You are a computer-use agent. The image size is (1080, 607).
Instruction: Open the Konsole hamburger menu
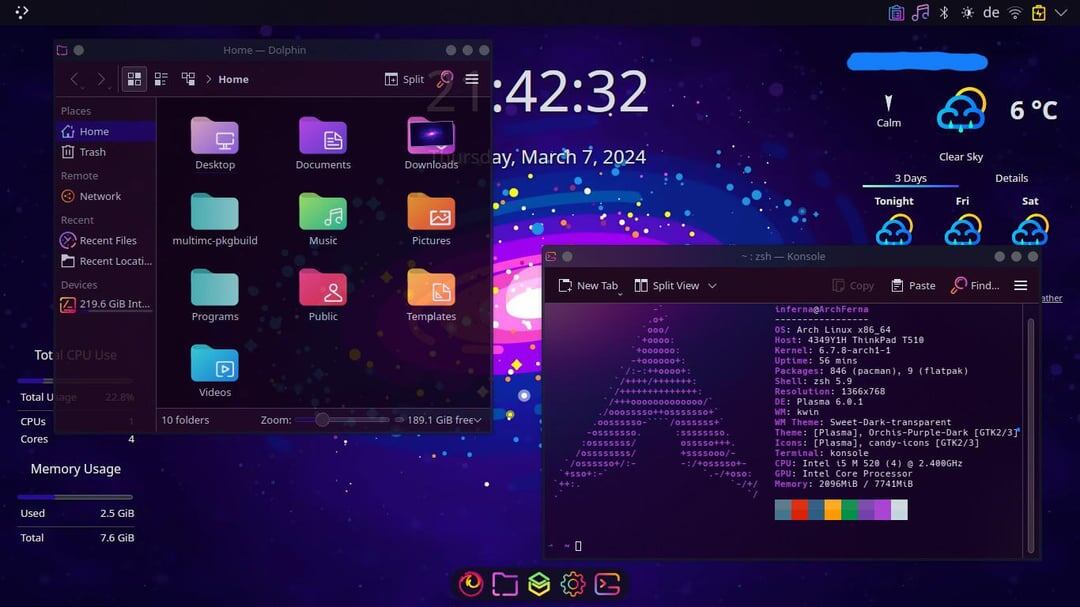click(1021, 285)
